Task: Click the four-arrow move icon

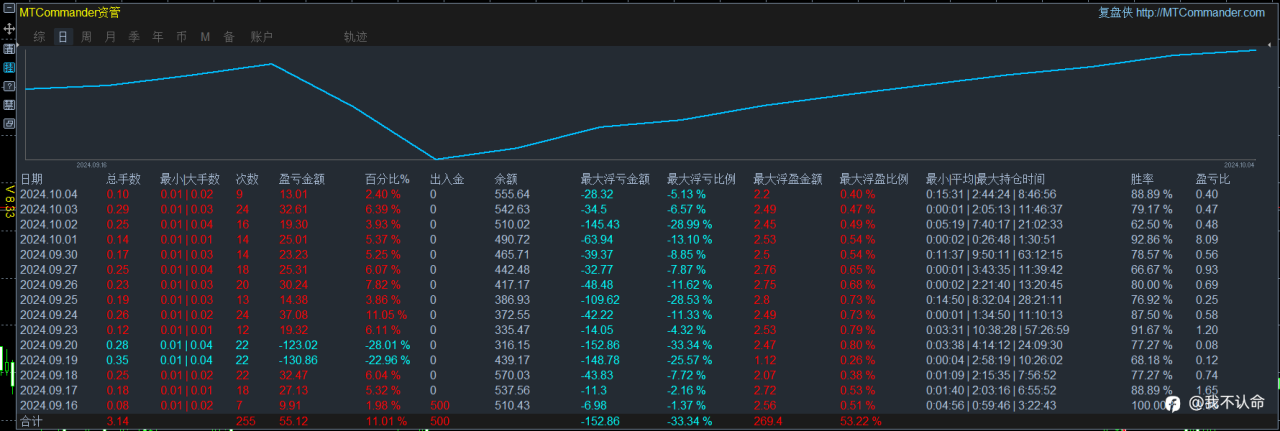Action: (9, 29)
